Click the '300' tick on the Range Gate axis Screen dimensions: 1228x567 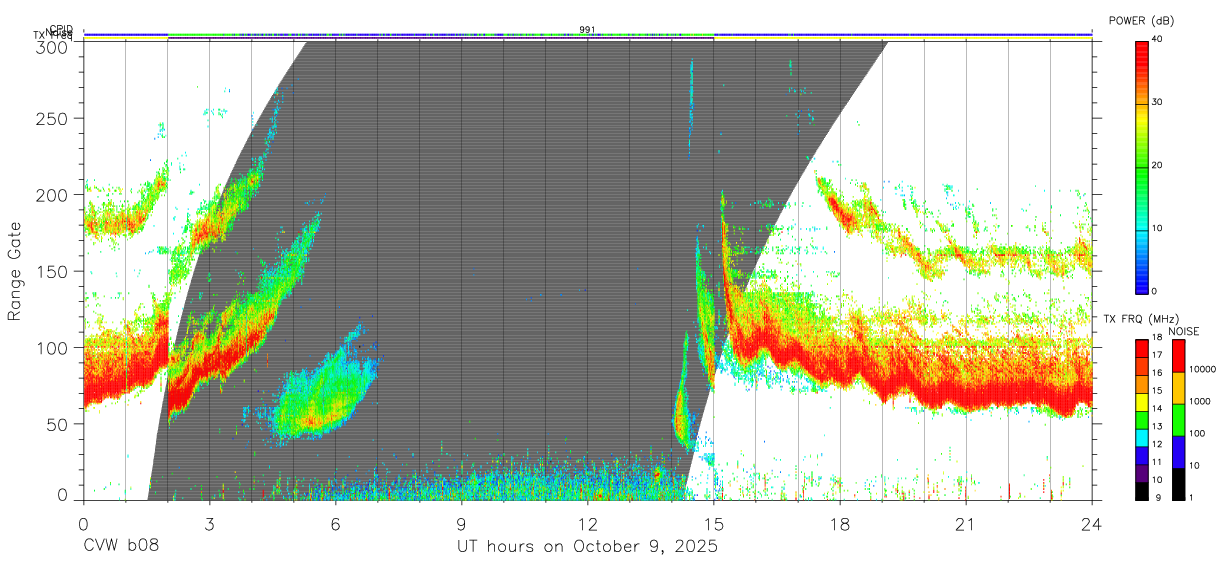(52, 47)
